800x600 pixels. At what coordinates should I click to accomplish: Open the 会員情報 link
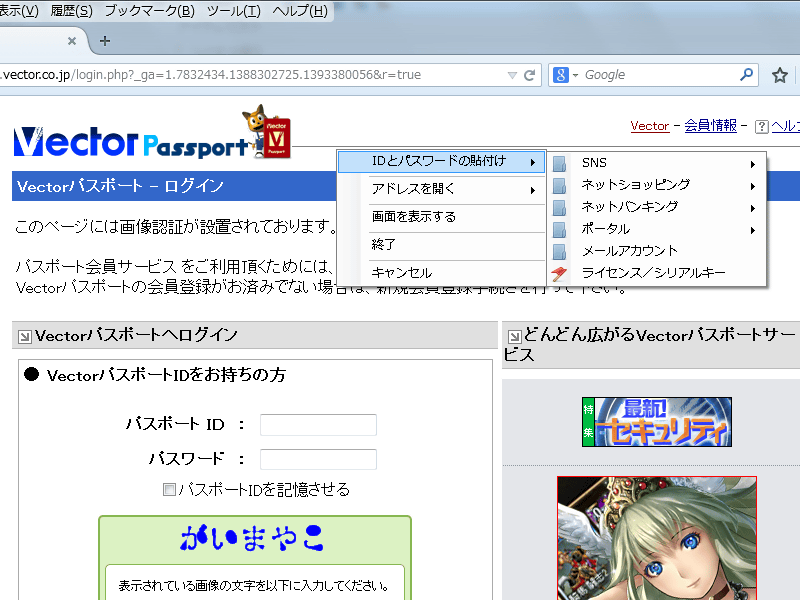click(x=710, y=126)
